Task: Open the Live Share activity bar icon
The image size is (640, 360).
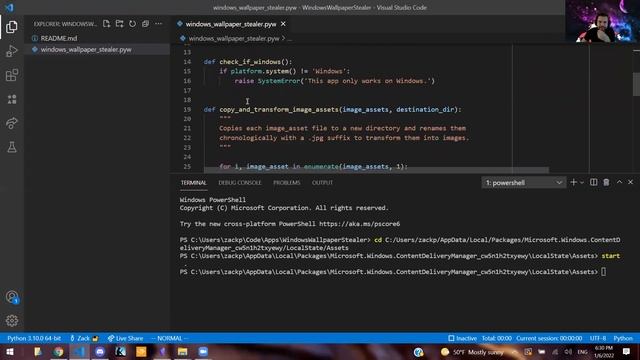Action: pos(11,123)
